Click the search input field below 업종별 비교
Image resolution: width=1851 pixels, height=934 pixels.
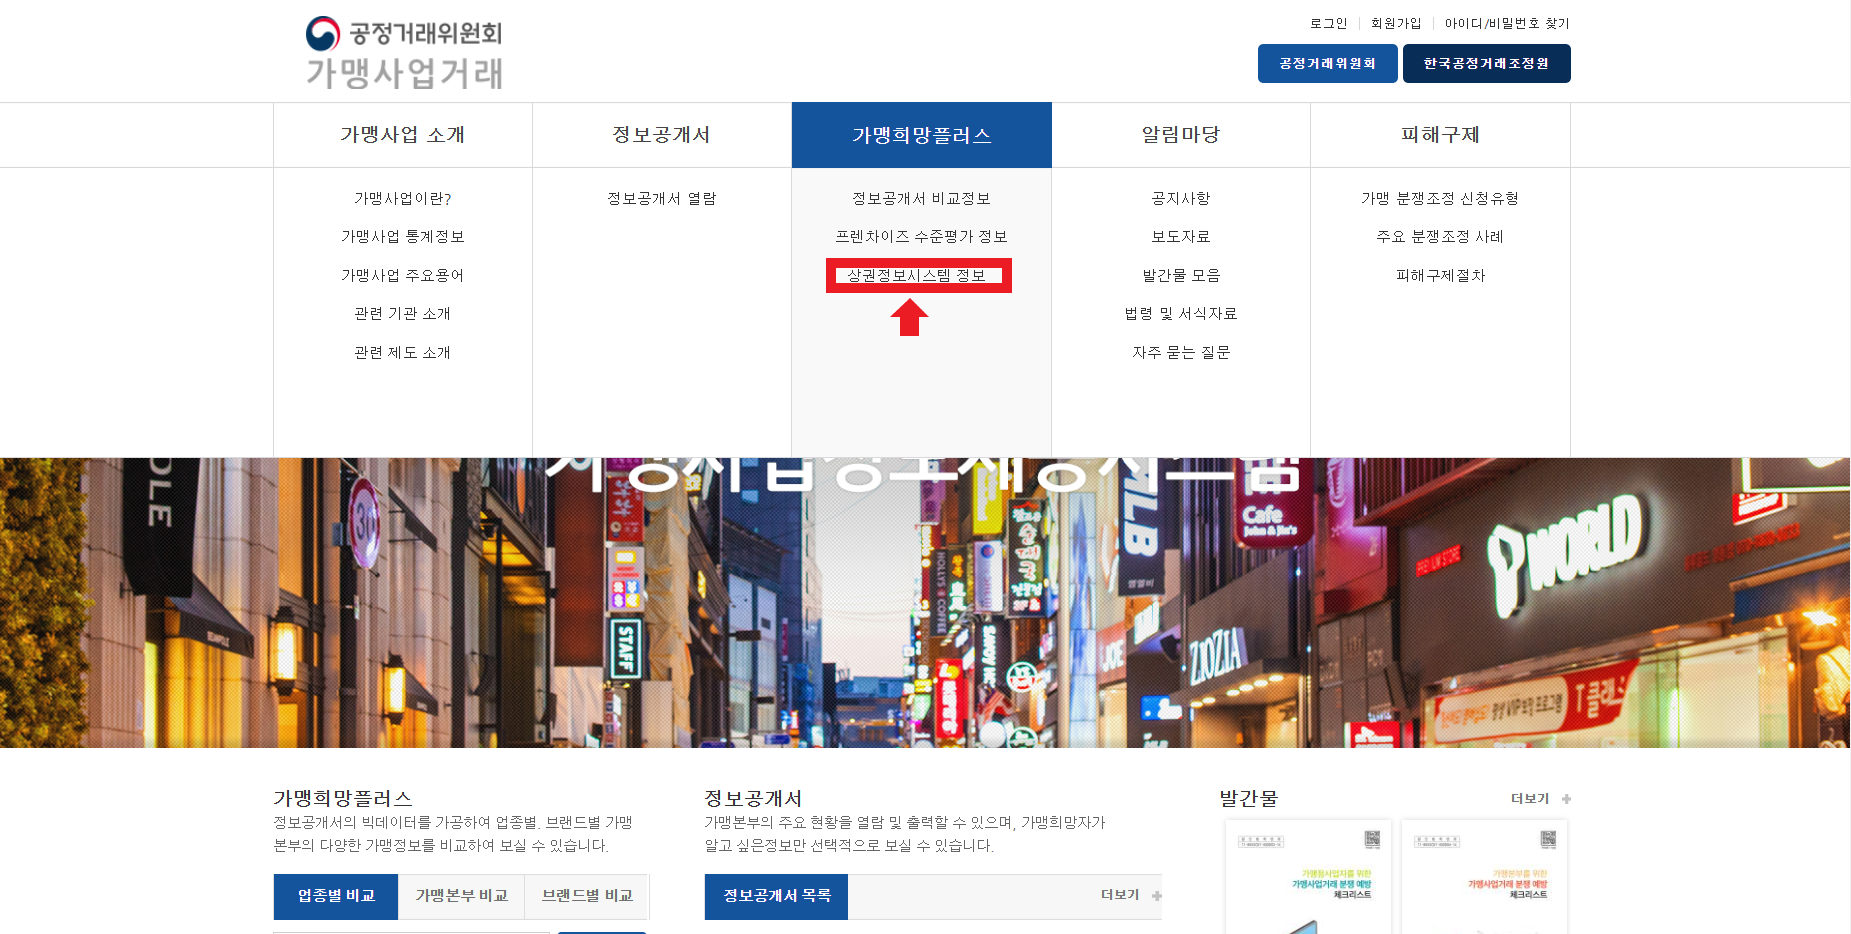410,931
